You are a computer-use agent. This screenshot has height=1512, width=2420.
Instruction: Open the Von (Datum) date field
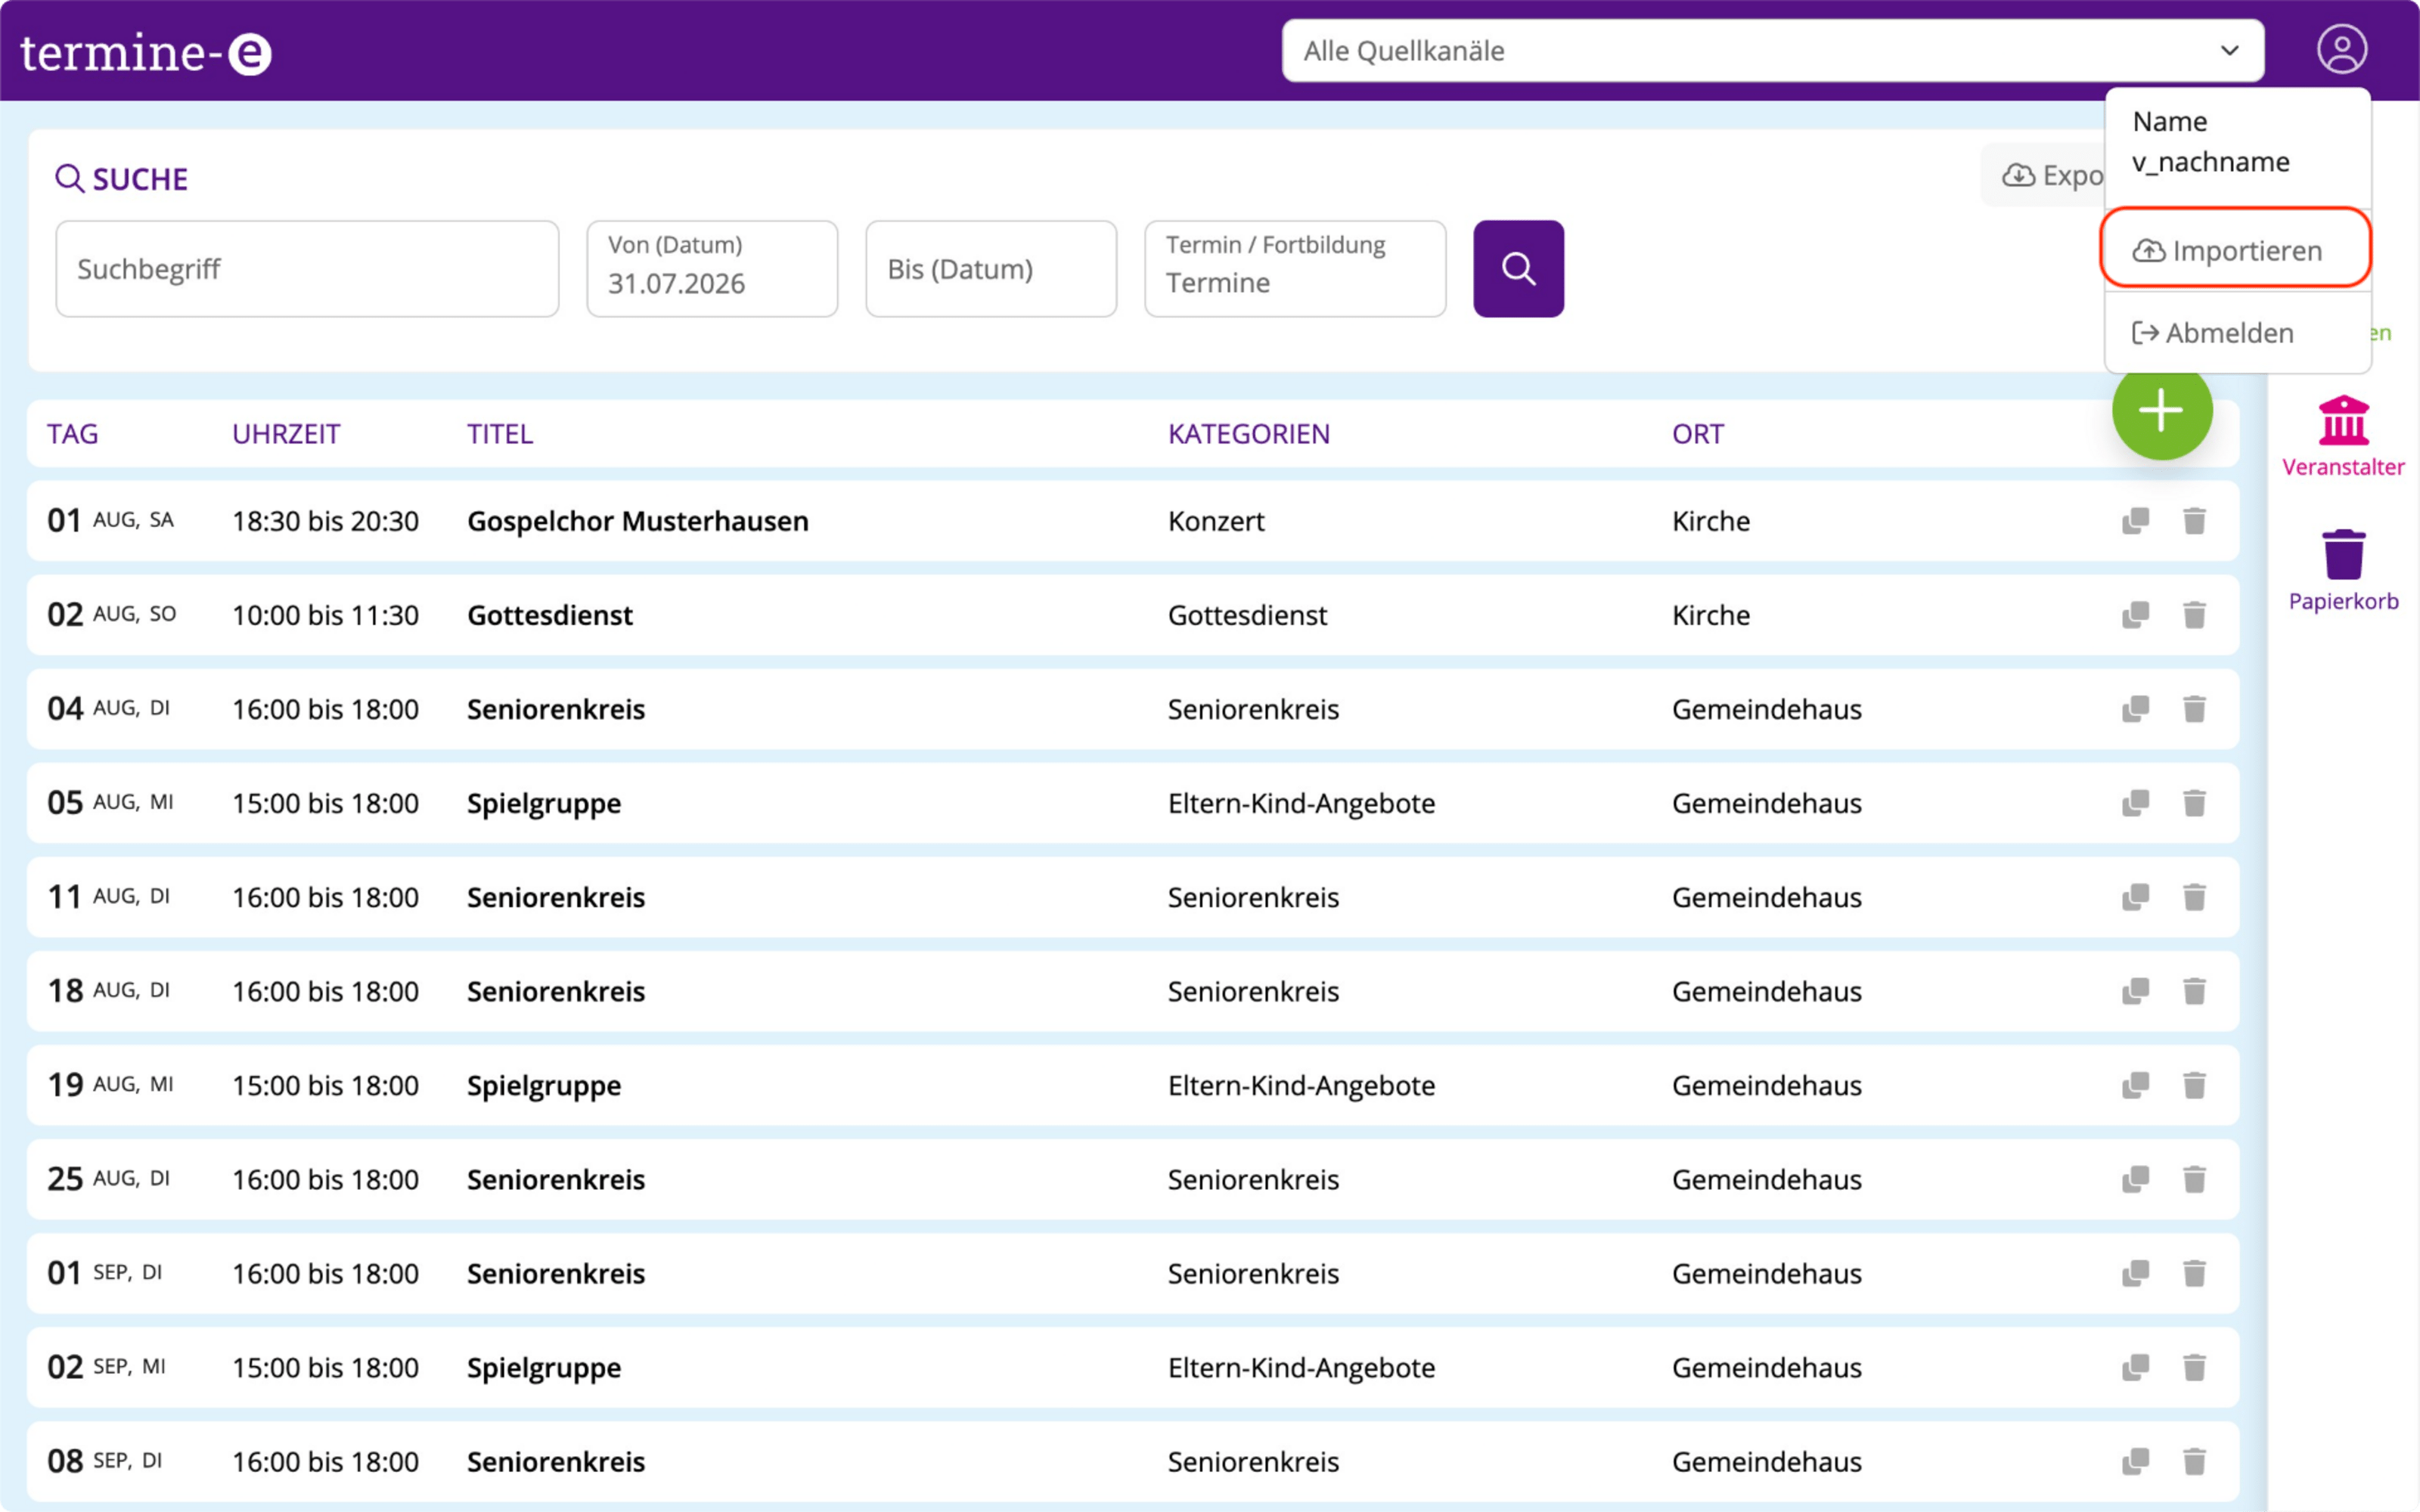pos(712,268)
